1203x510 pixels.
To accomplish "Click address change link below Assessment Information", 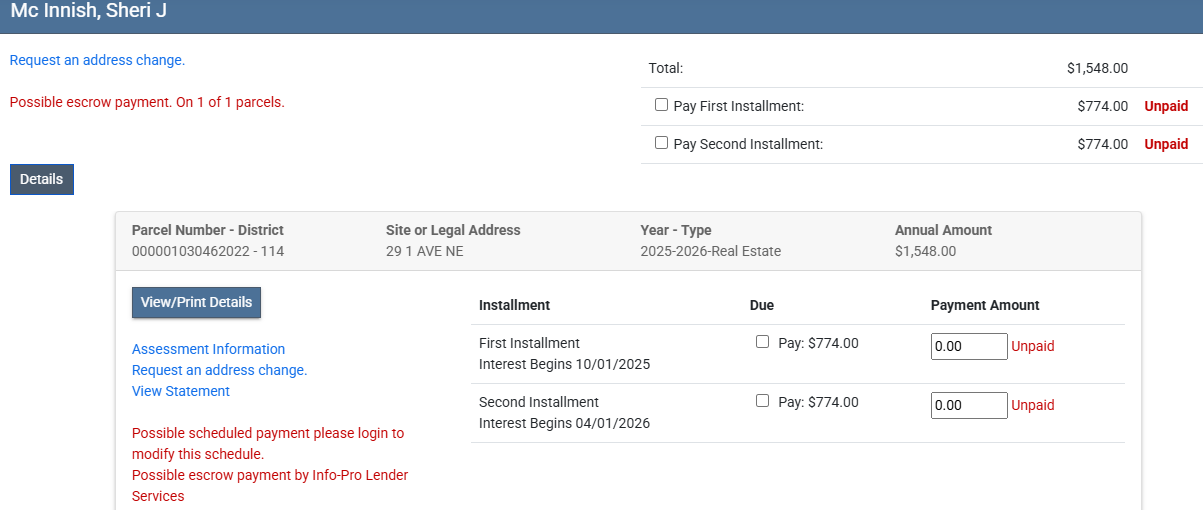I will tap(219, 370).
